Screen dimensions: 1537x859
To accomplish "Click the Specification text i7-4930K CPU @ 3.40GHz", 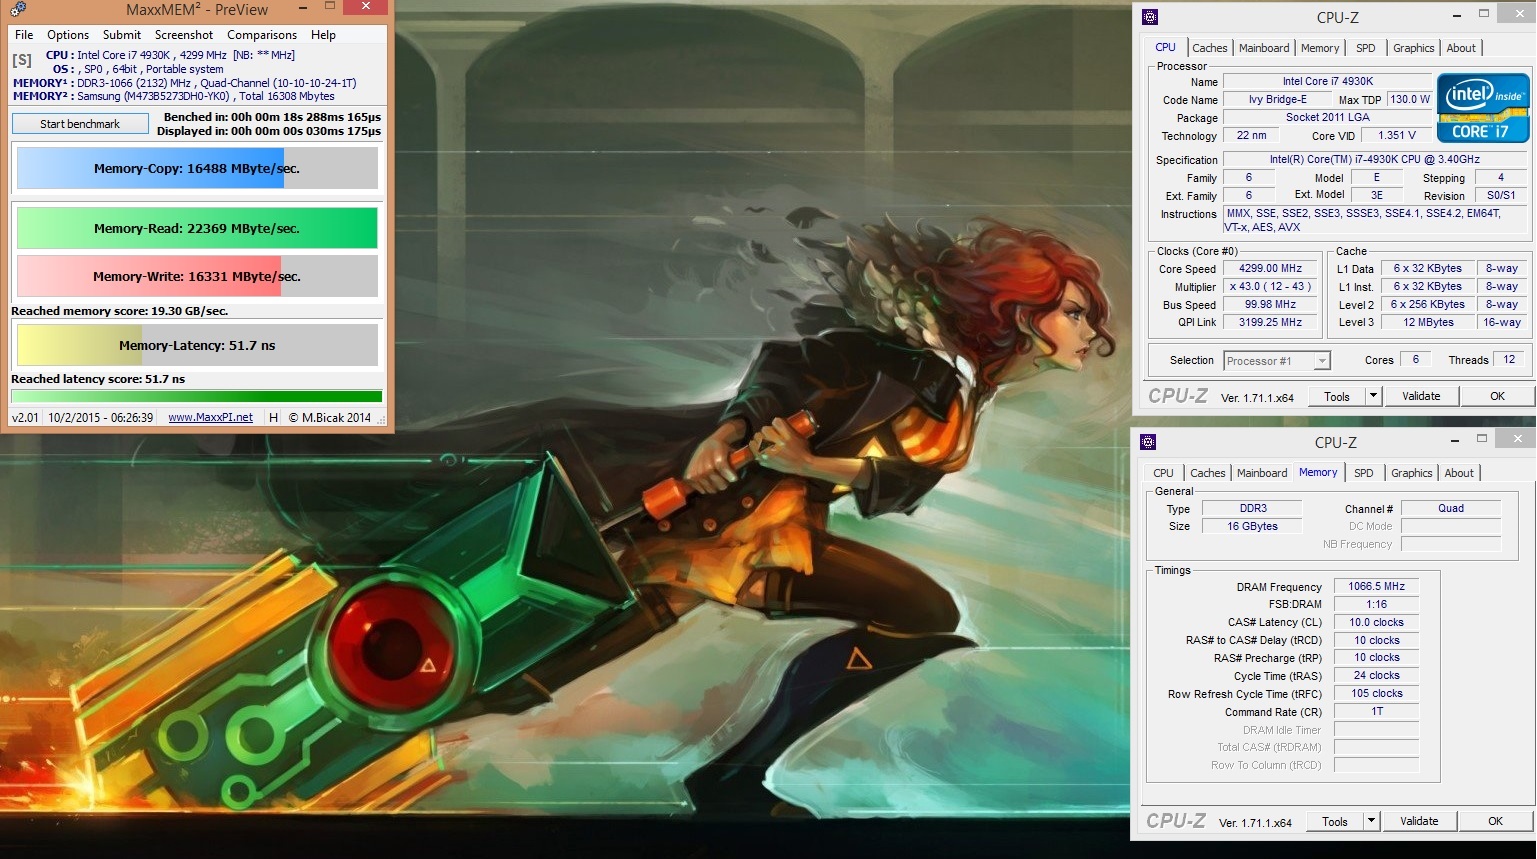I will [1375, 159].
